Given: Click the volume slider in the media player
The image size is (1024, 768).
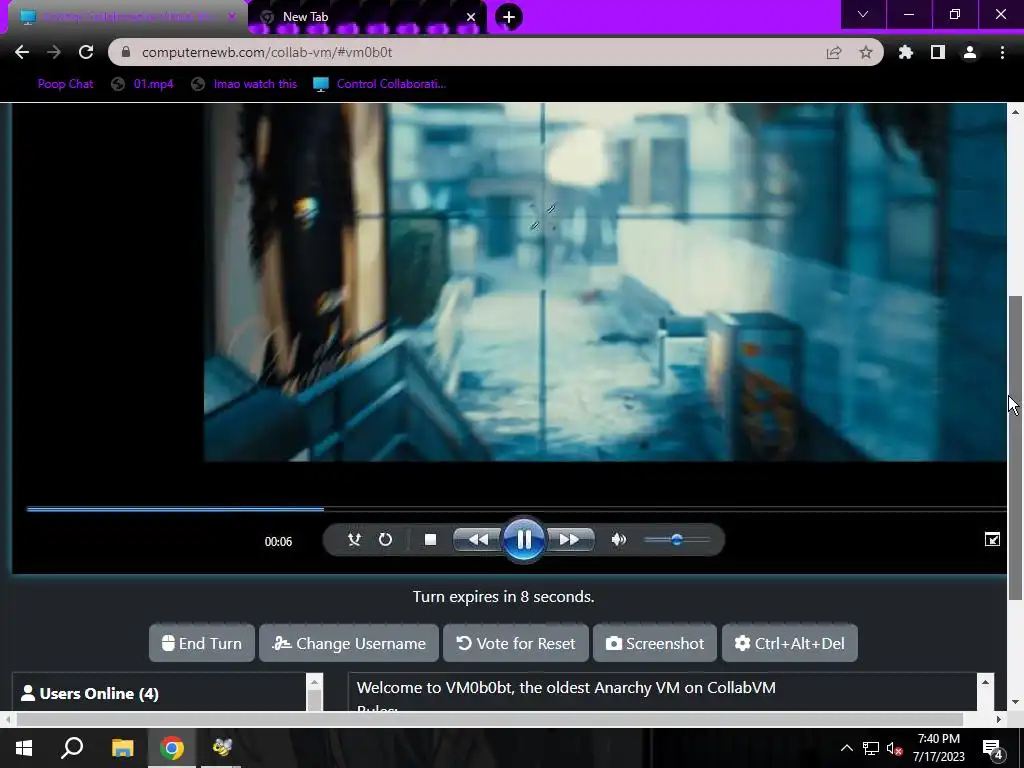Looking at the screenshot, I should (x=677, y=539).
